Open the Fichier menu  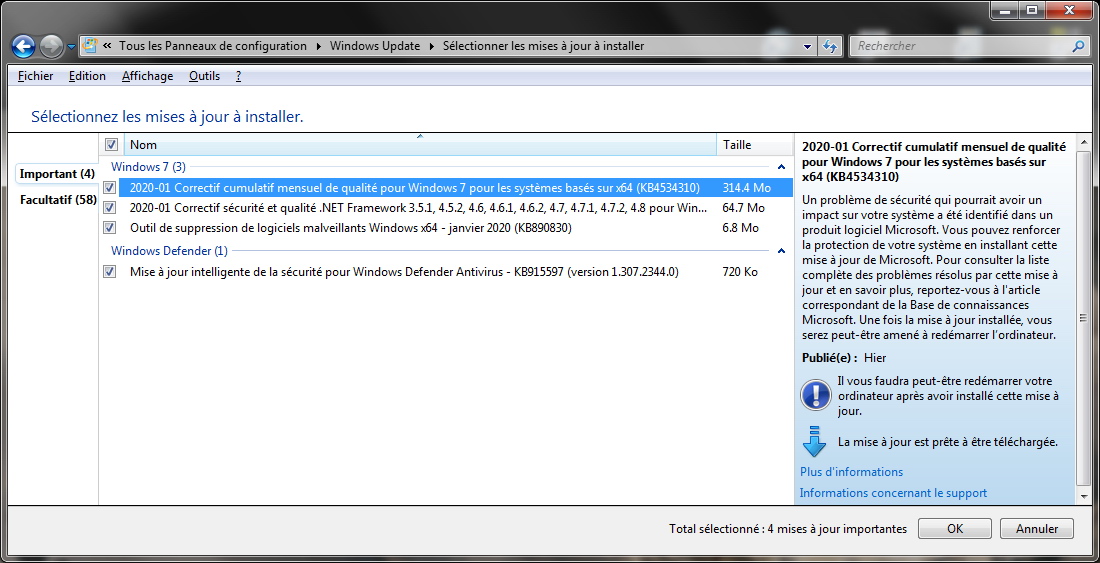click(x=36, y=76)
